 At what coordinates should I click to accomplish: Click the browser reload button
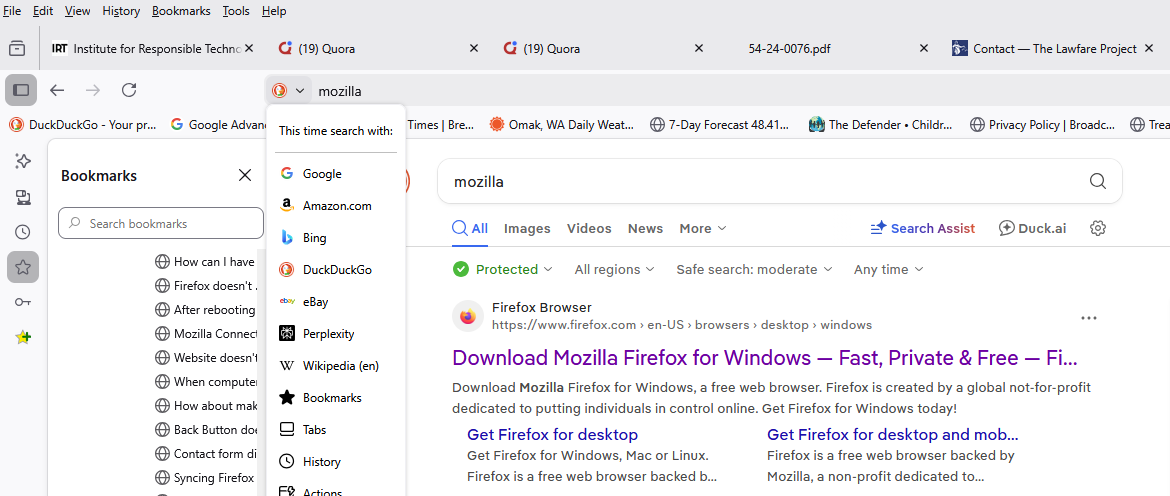click(x=129, y=90)
